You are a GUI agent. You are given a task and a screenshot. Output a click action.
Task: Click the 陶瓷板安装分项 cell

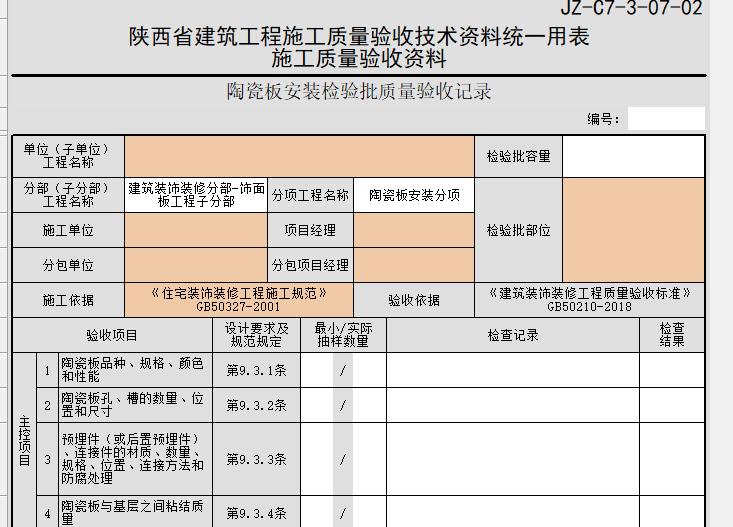pos(413,195)
